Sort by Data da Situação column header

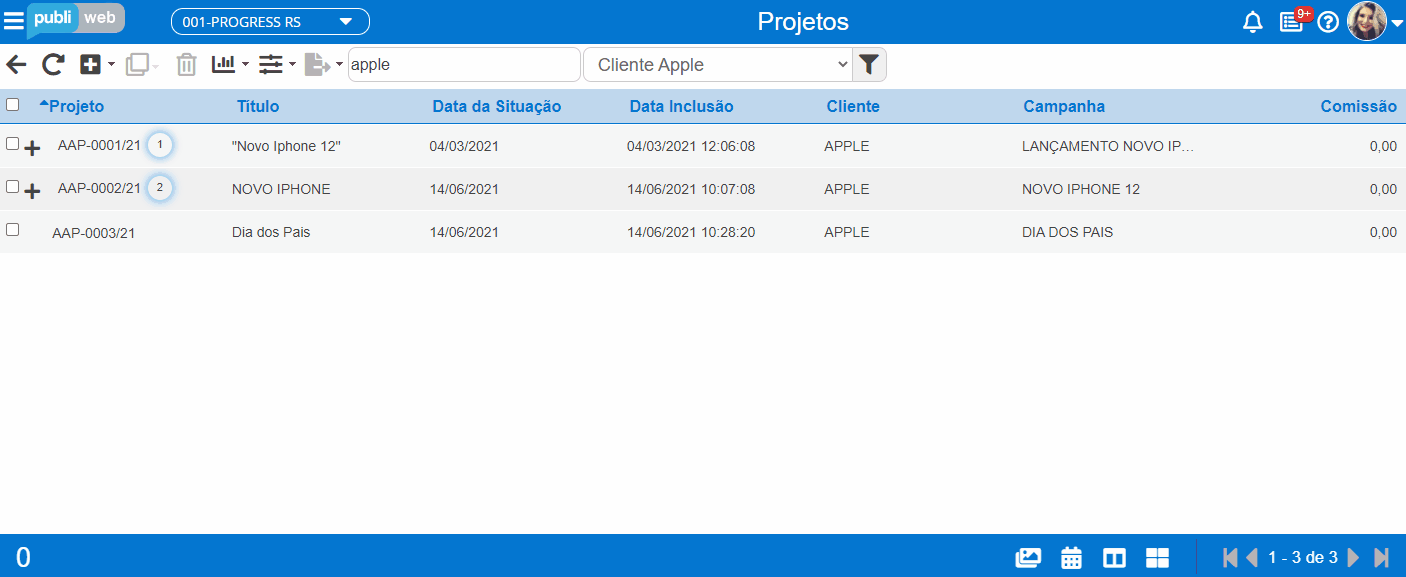pos(497,107)
